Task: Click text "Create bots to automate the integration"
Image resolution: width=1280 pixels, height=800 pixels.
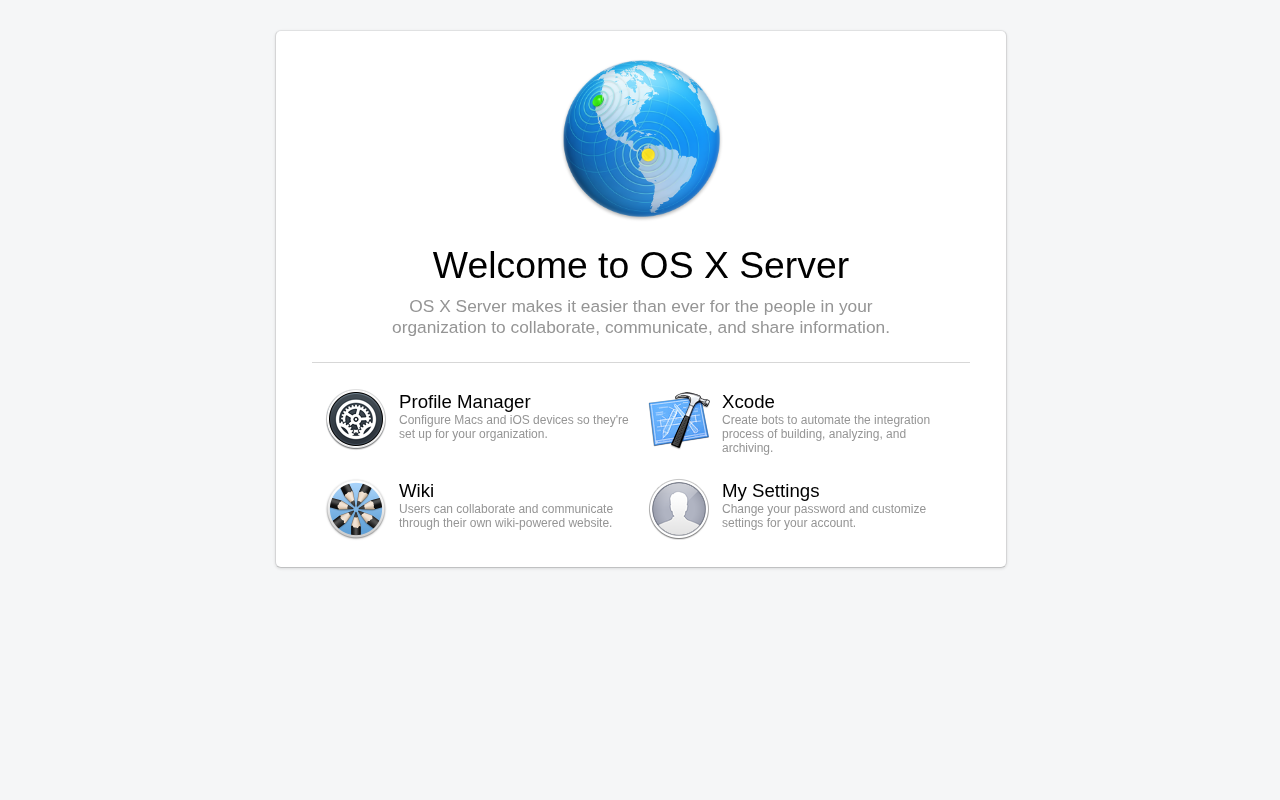Action: click(826, 420)
